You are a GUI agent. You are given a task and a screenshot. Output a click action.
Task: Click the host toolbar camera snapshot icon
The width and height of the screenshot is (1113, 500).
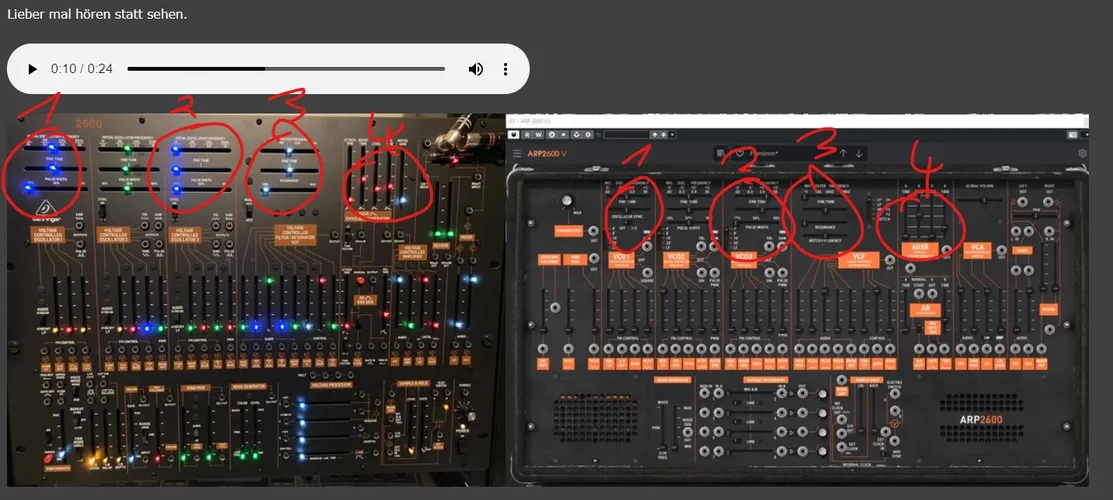click(x=1073, y=135)
